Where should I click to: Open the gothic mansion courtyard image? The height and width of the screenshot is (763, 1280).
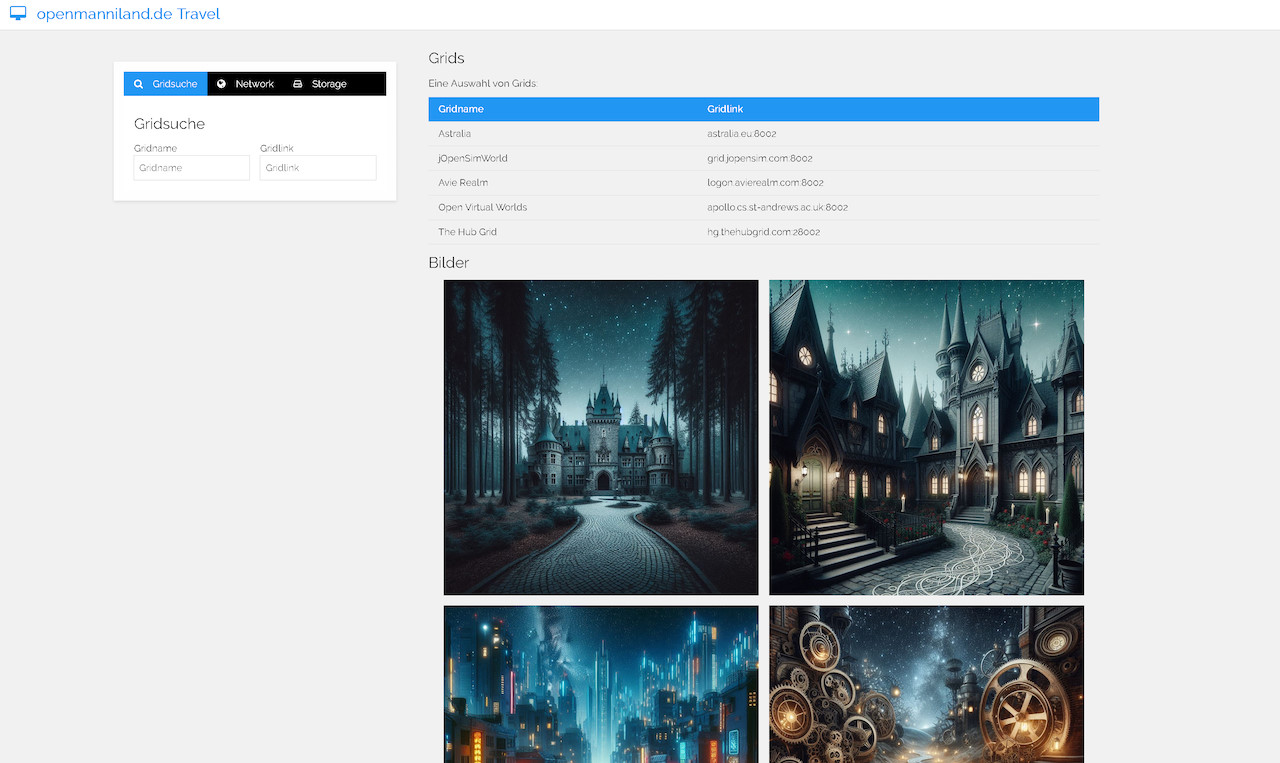click(926, 437)
